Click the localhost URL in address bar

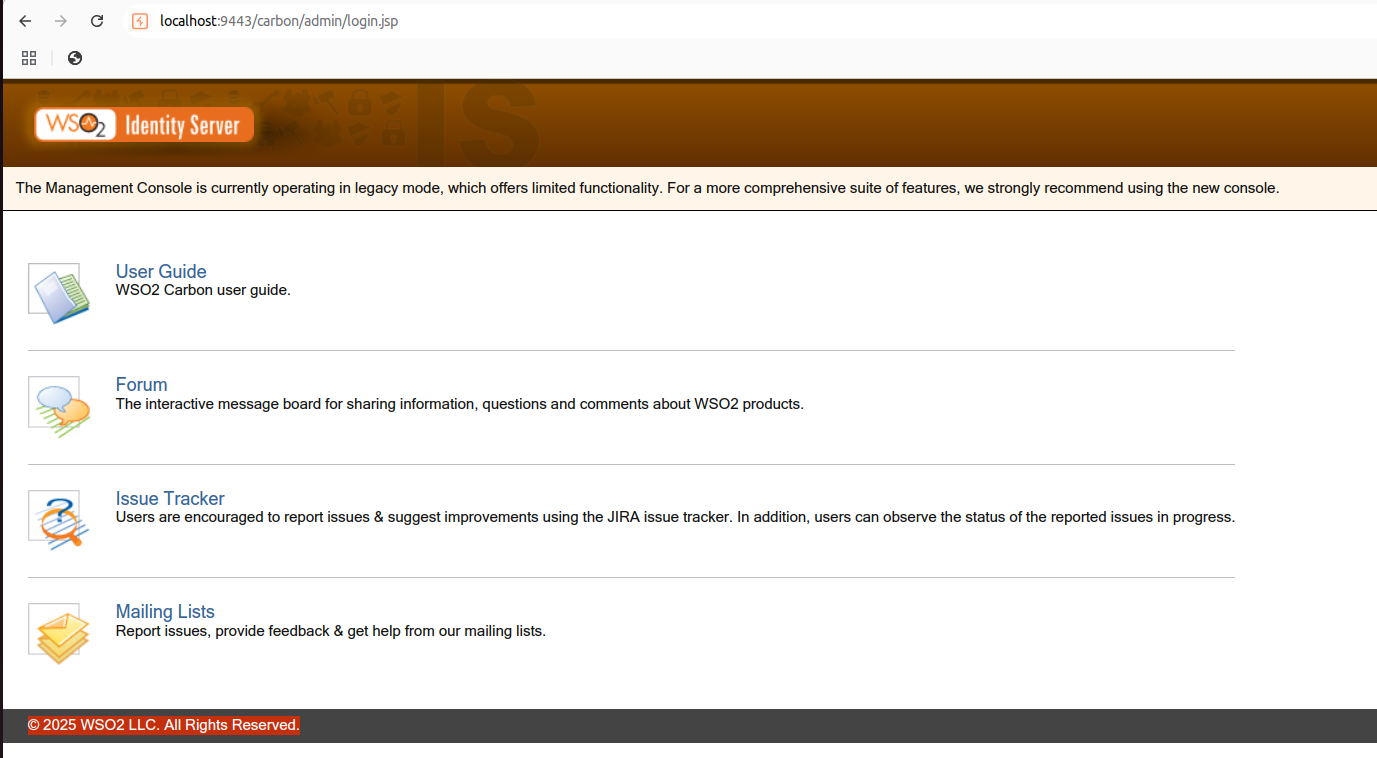coord(279,21)
